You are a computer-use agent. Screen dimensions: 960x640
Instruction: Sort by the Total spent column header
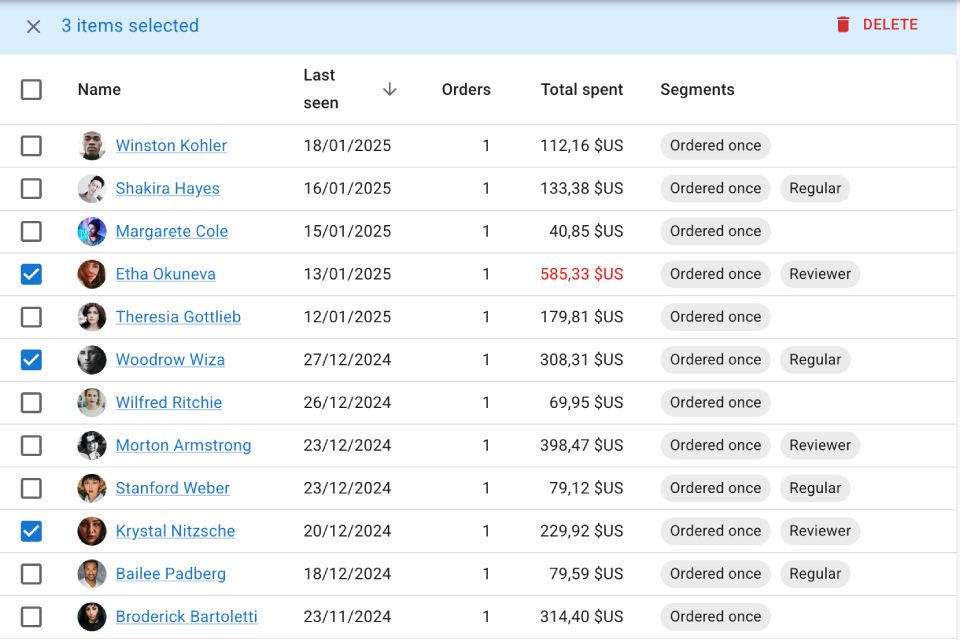581,90
